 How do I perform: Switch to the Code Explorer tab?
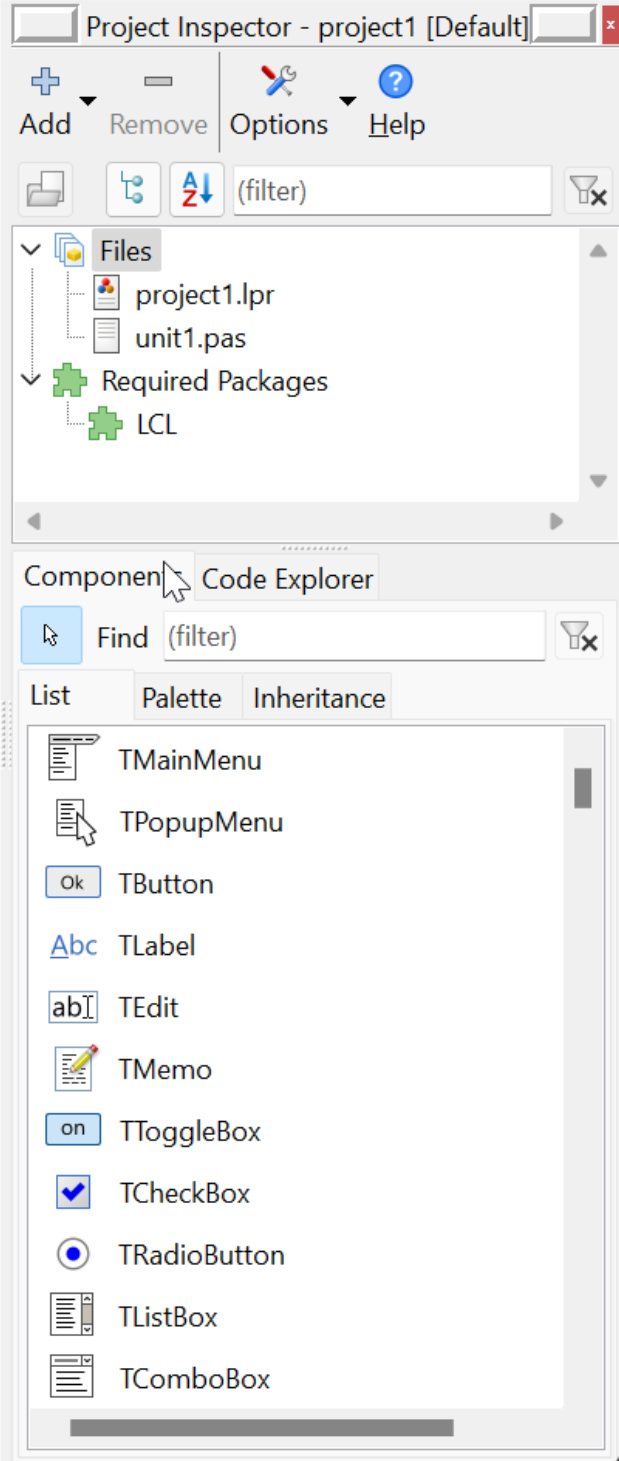[287, 577]
